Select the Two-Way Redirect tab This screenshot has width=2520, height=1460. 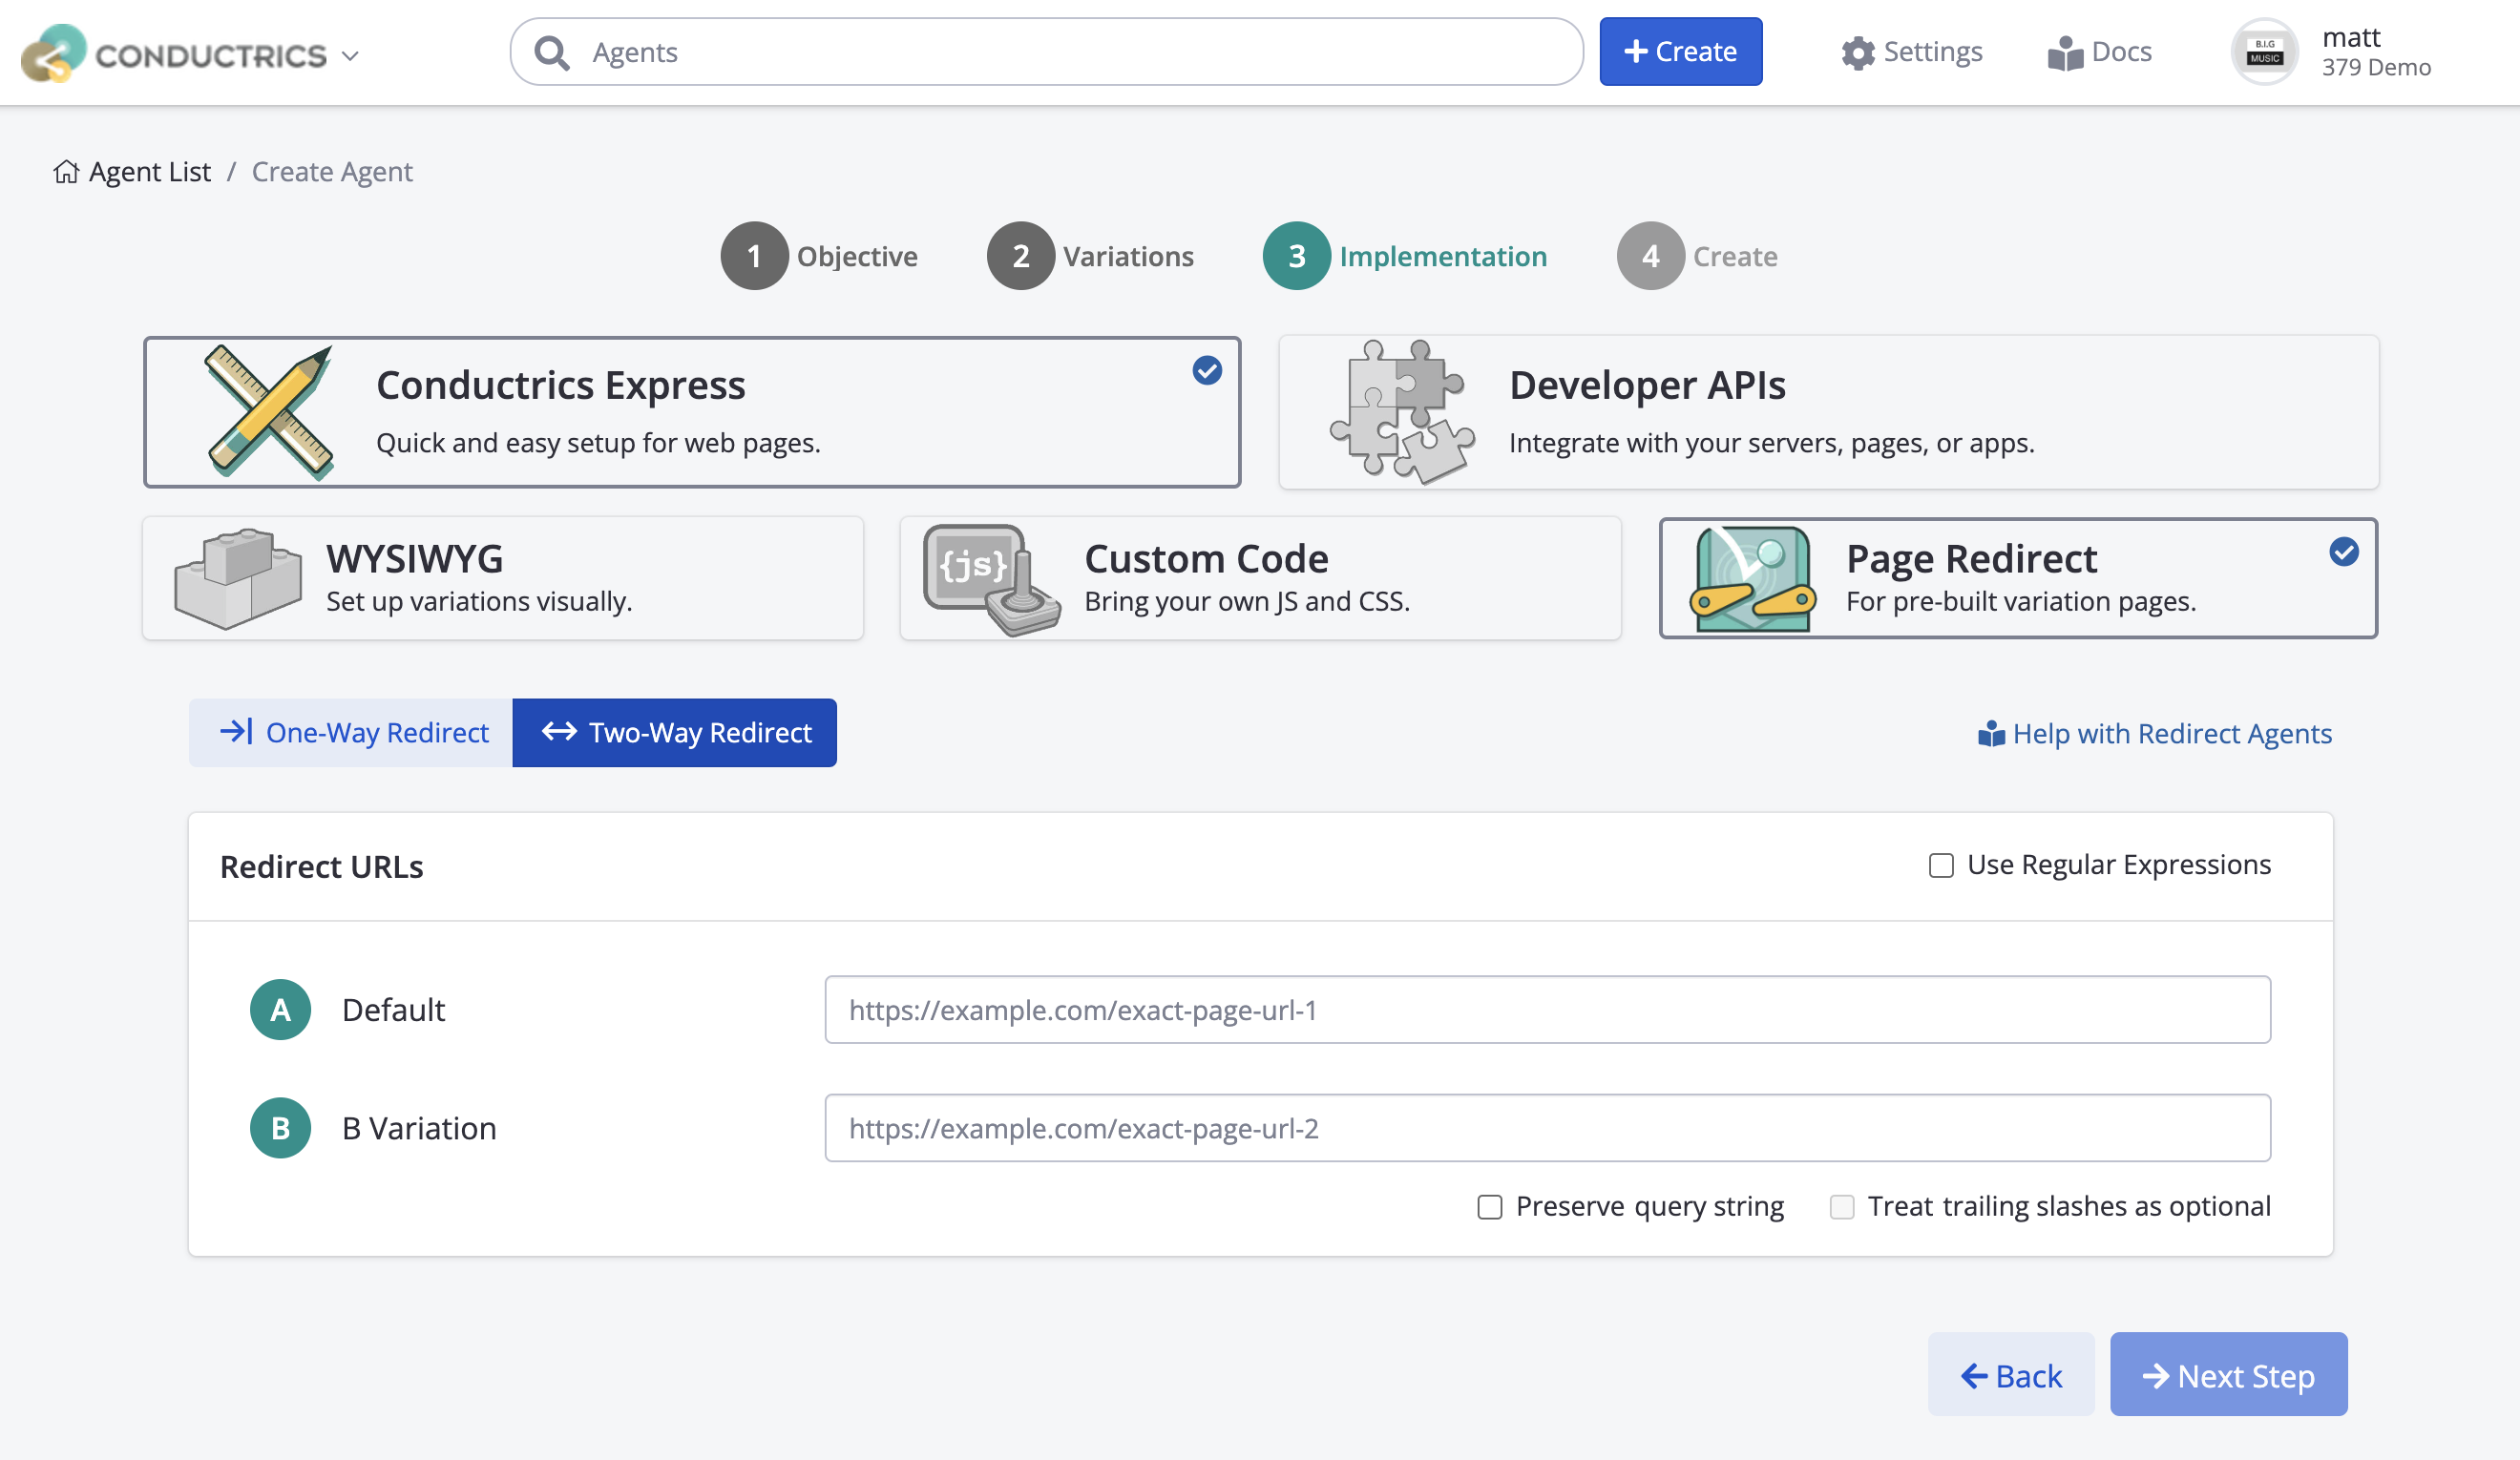point(675,733)
